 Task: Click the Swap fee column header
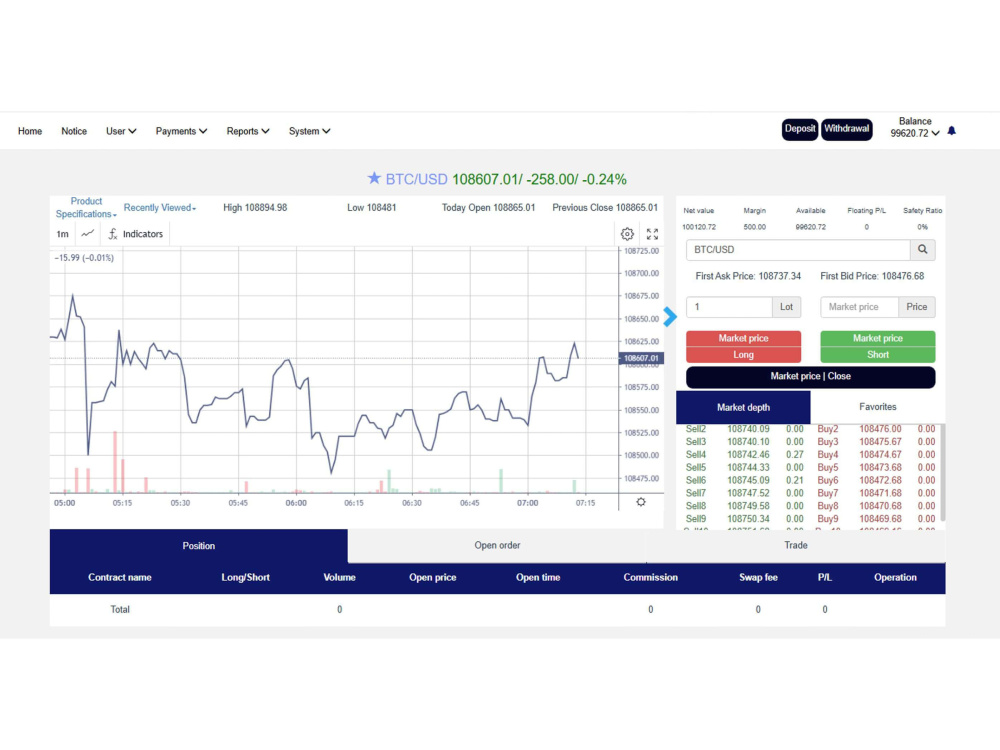point(758,577)
